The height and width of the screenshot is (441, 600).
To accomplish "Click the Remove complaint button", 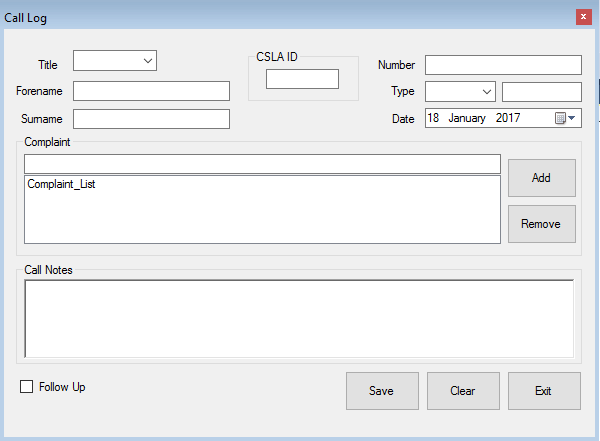I will point(542,224).
